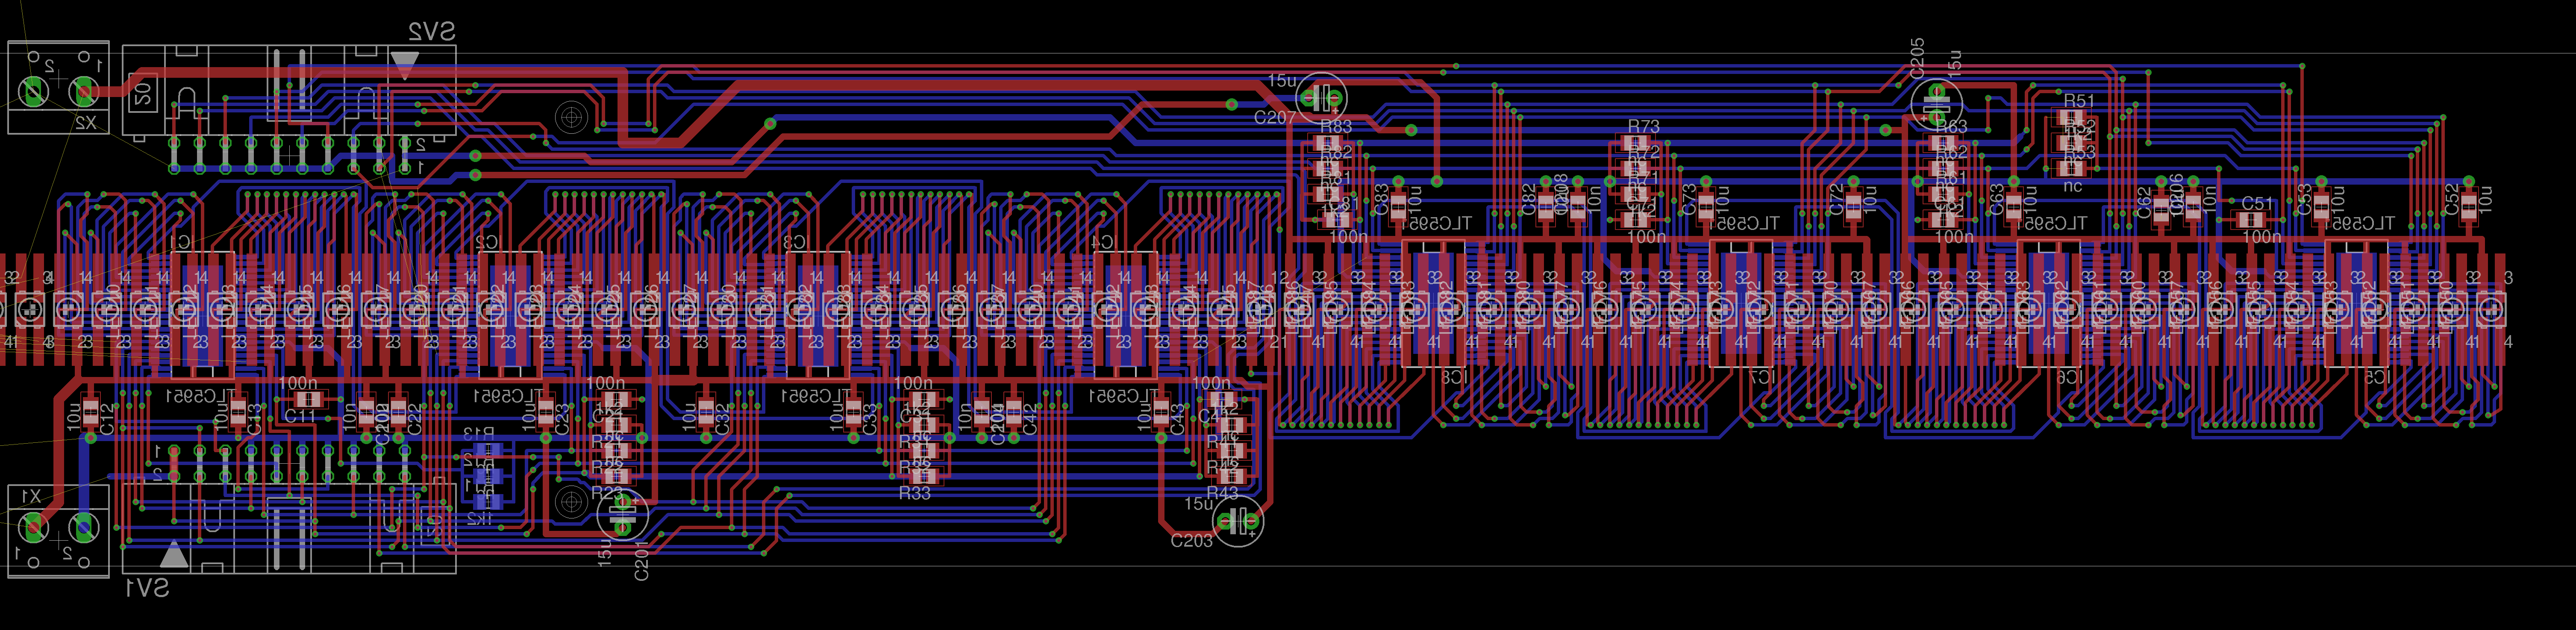Click the R43 resistor label

tap(1222, 493)
